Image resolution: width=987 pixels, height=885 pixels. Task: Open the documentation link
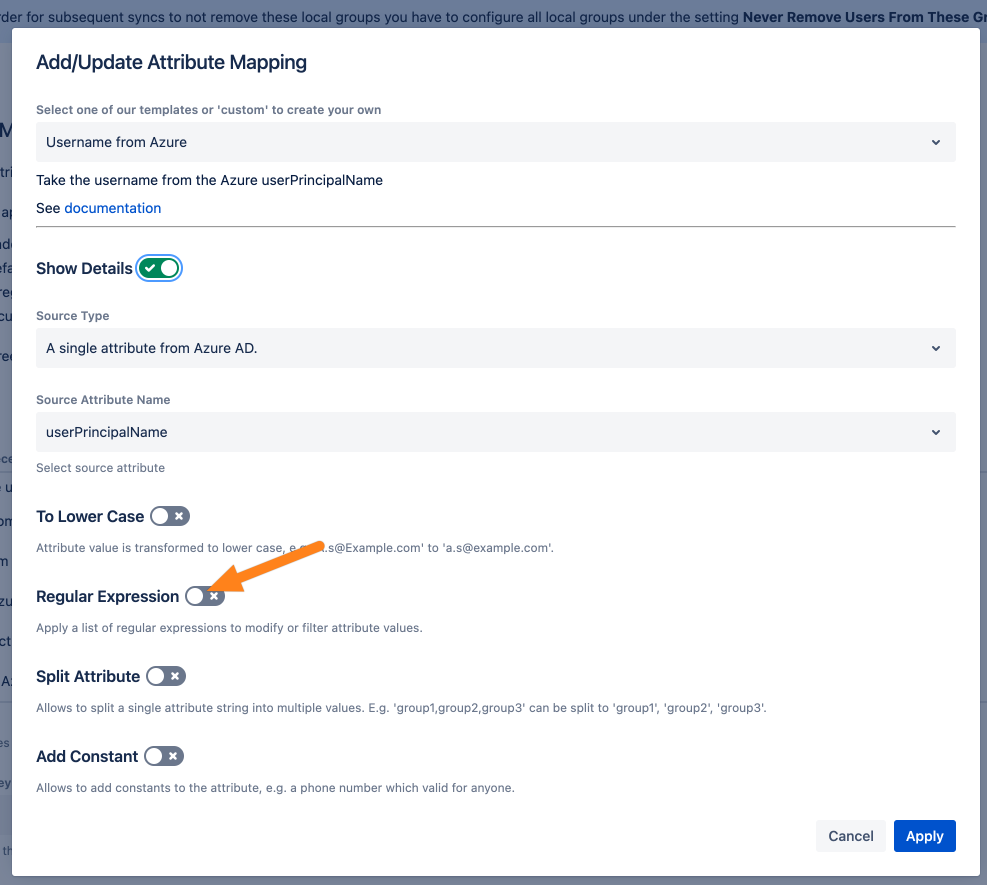[112, 208]
